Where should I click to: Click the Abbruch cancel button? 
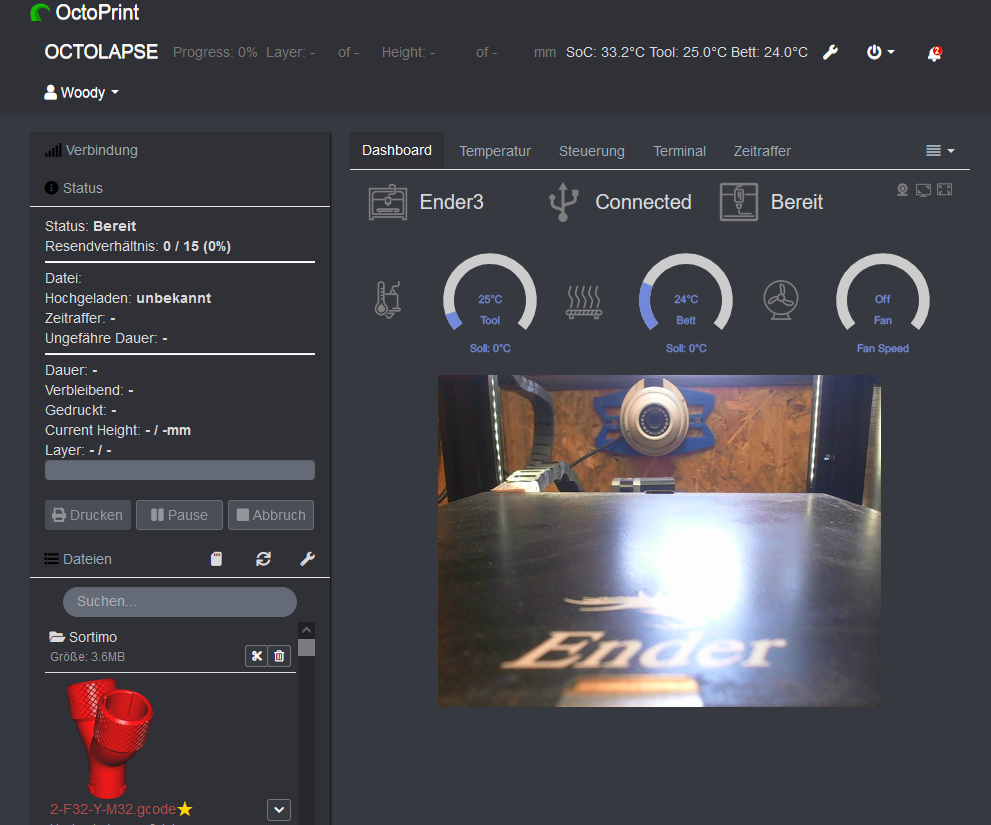pos(271,515)
